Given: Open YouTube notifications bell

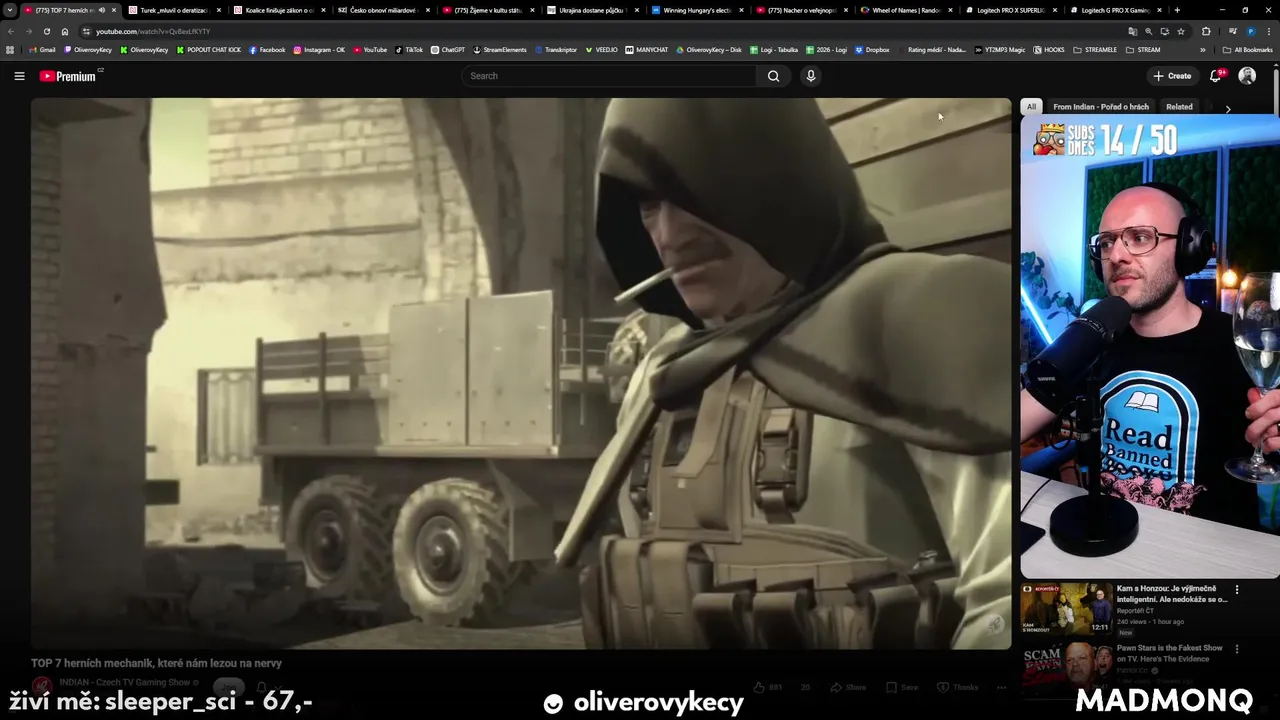Looking at the screenshot, I should pyautogui.click(x=1216, y=76).
